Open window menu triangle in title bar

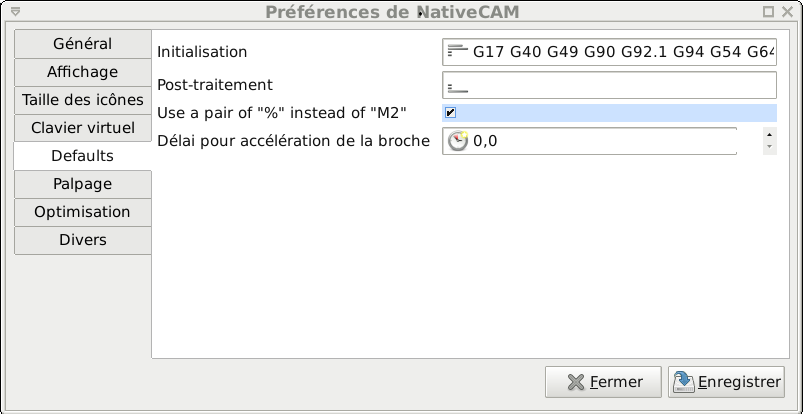tap(15, 11)
